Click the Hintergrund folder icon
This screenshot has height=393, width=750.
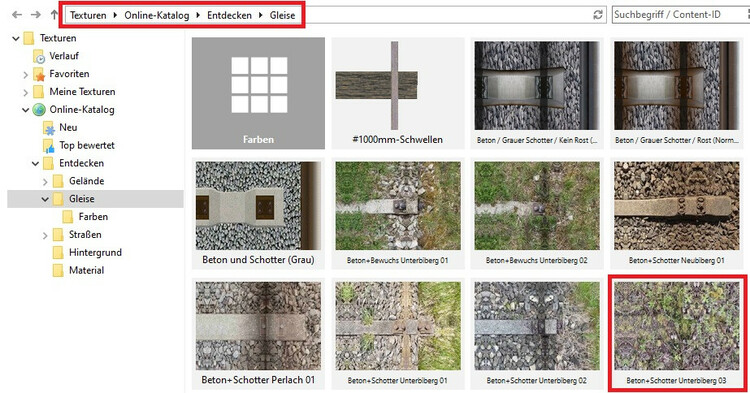click(58, 252)
